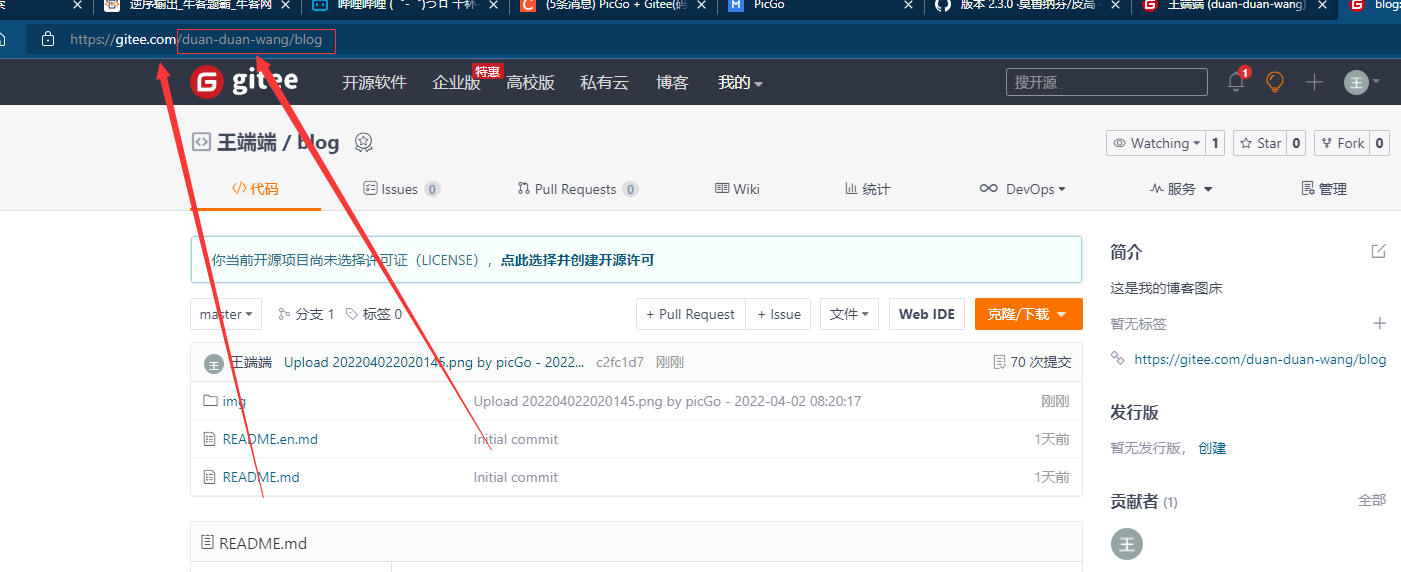Expand the DevOps tab dropdown

(1022, 189)
